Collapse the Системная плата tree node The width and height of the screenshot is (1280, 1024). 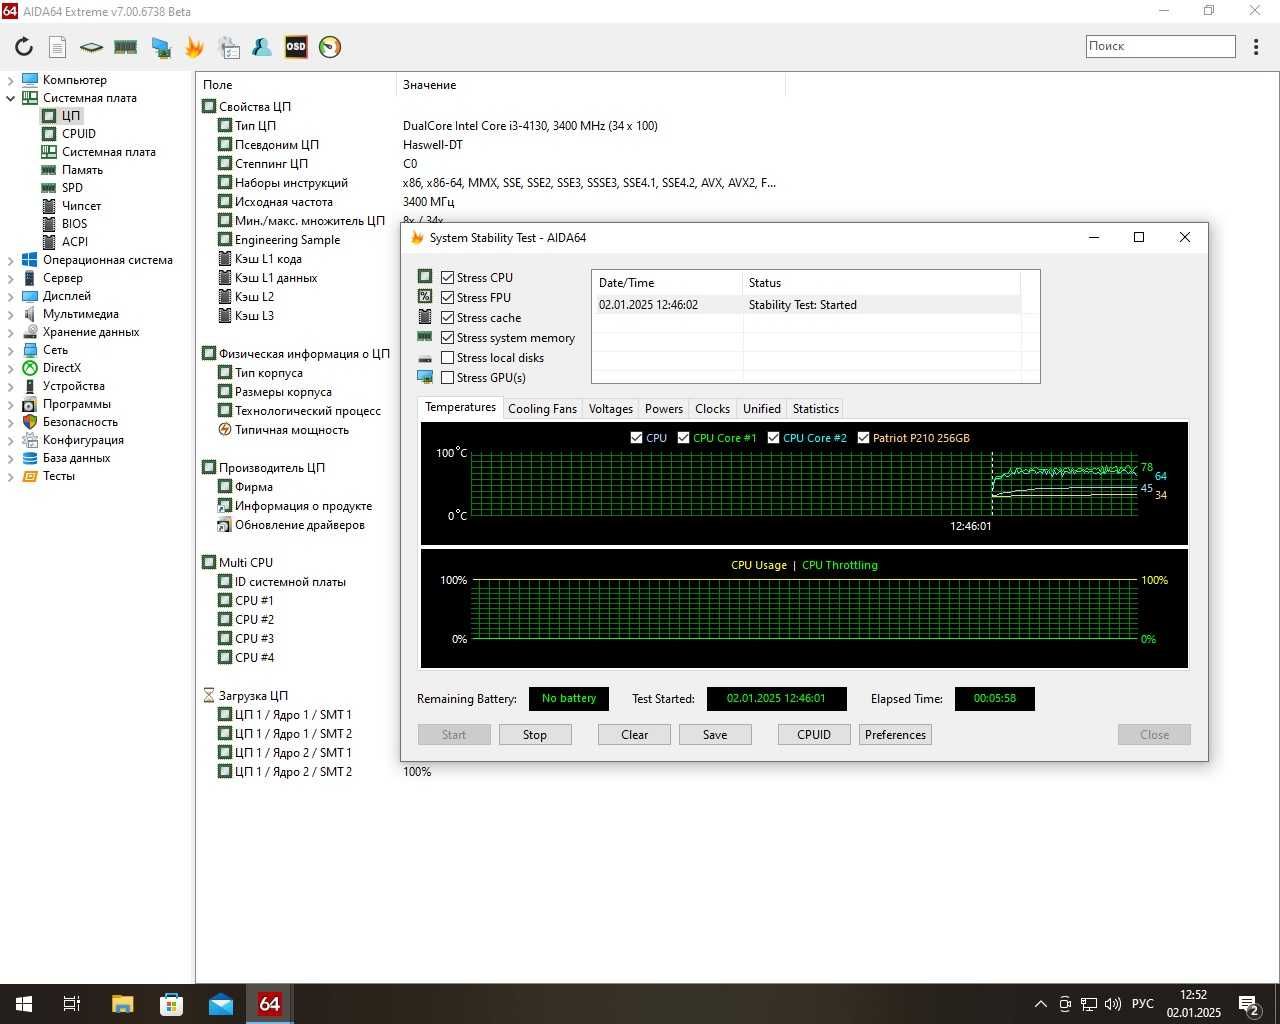(11, 98)
